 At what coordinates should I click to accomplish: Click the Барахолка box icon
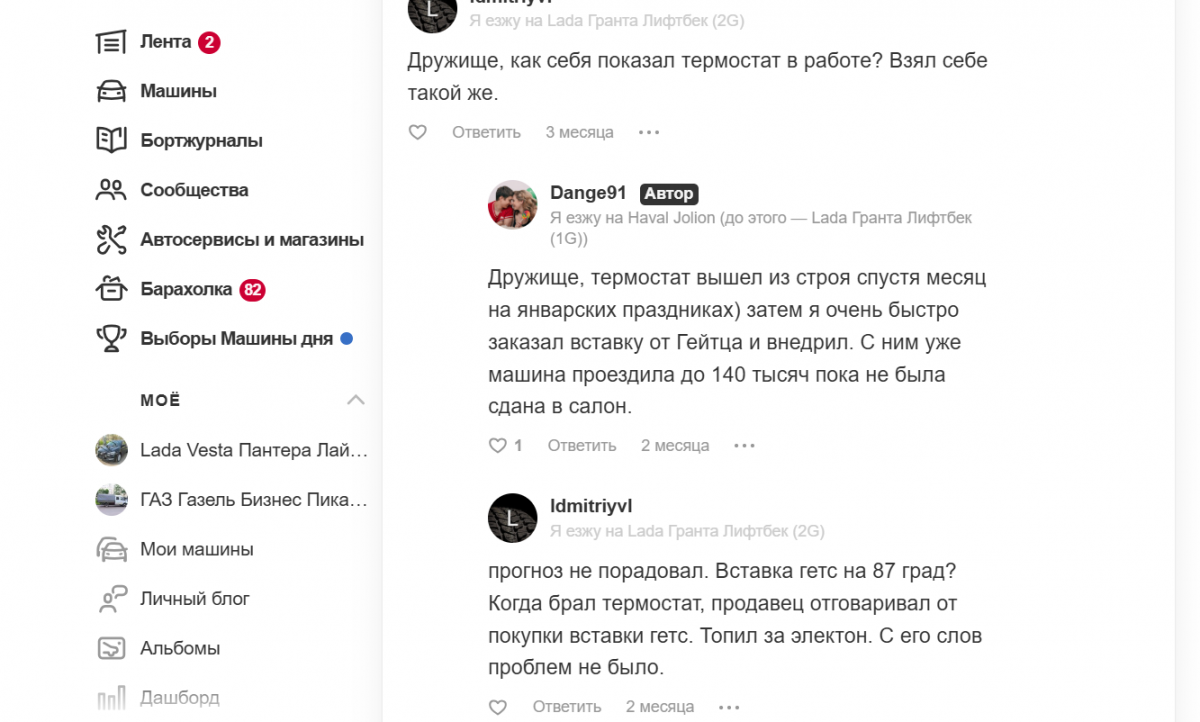[110, 290]
